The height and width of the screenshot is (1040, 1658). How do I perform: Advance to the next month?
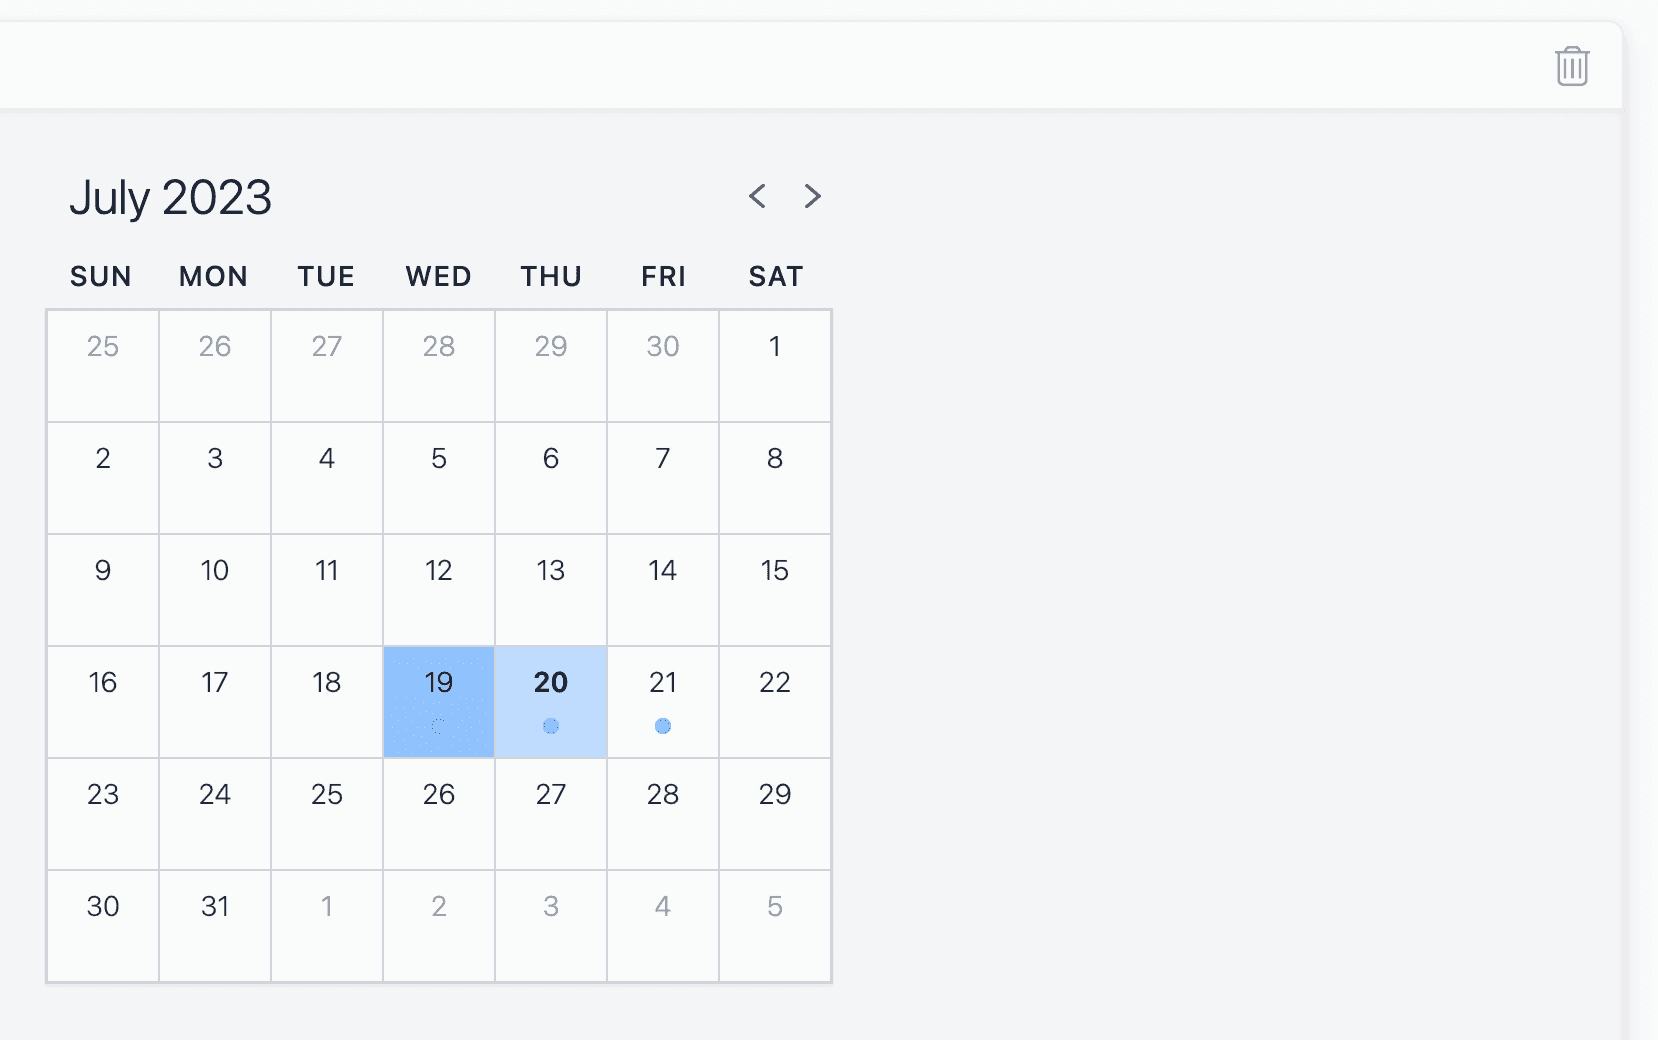[x=812, y=196]
